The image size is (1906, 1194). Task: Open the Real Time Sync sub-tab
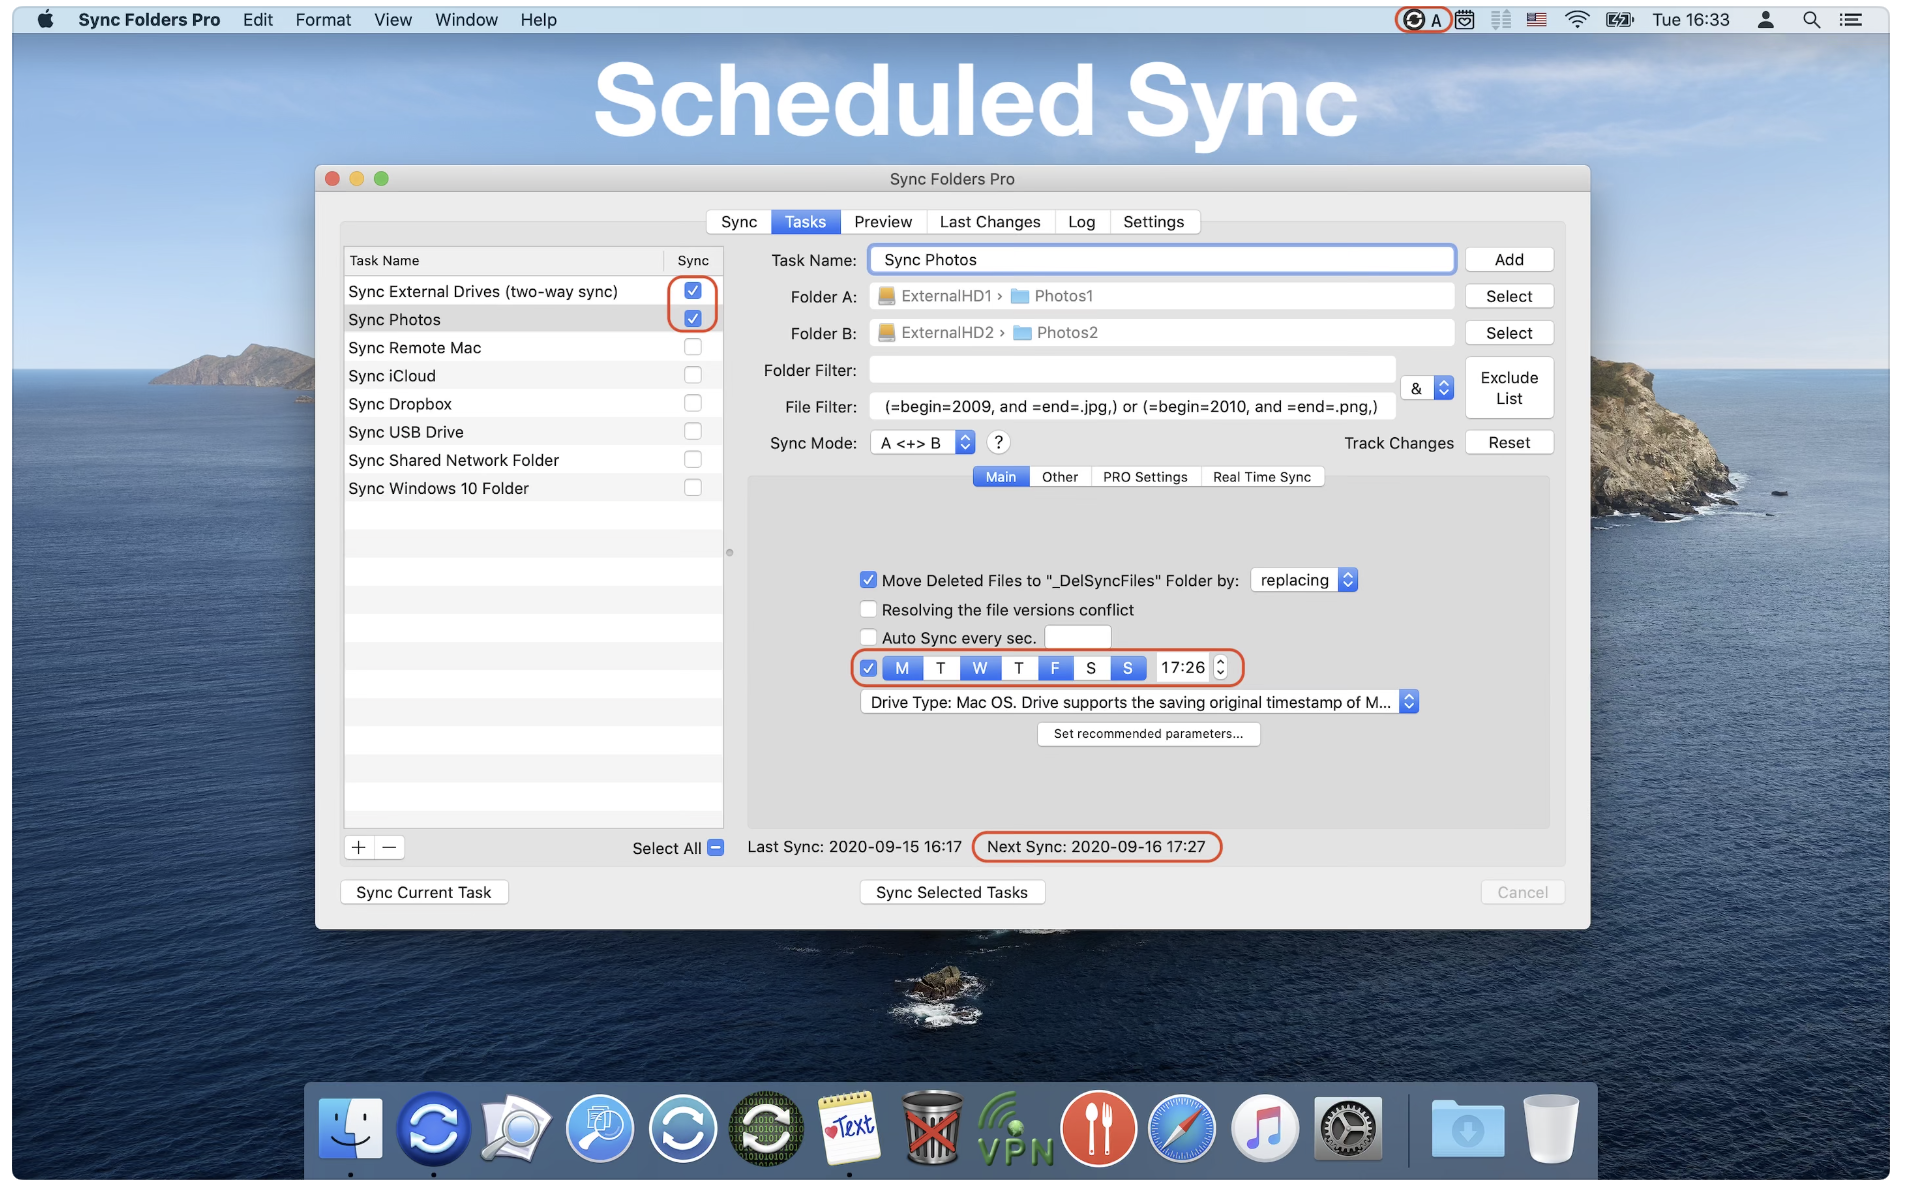pyautogui.click(x=1261, y=477)
